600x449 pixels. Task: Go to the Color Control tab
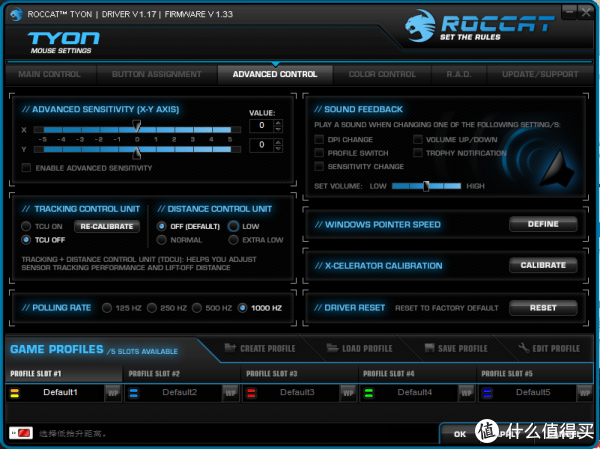(x=382, y=74)
